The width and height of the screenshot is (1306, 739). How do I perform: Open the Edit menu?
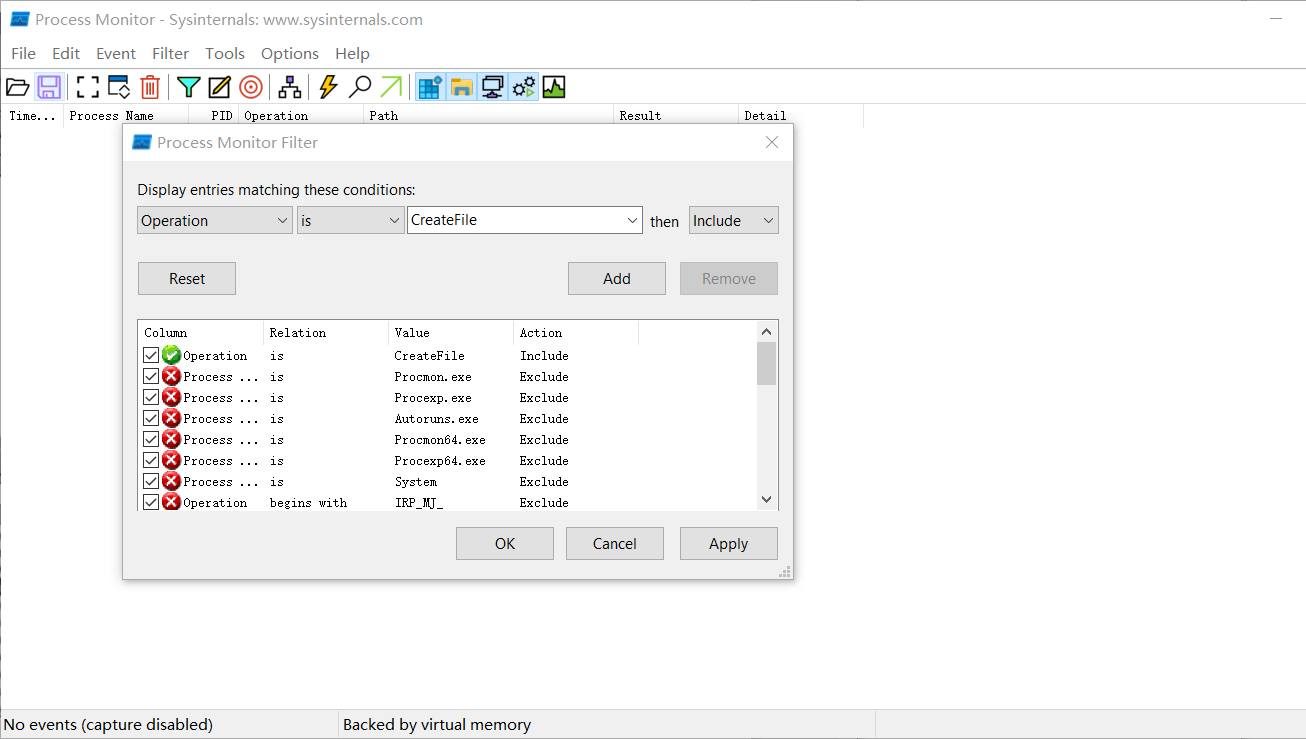point(66,53)
